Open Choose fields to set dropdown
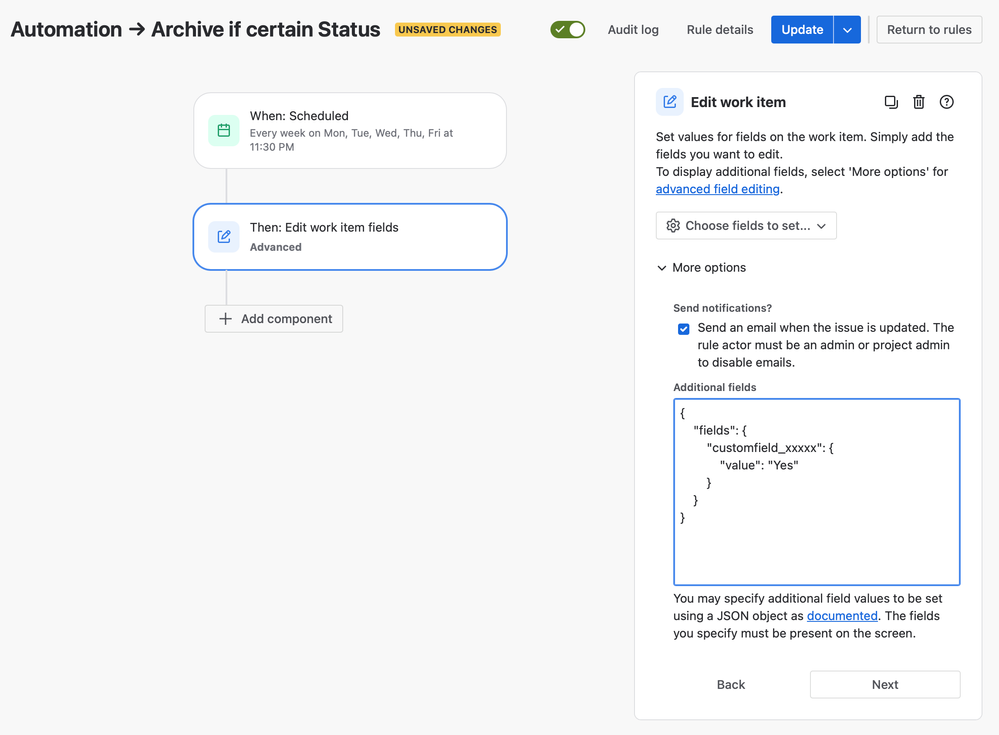Screen dimensions: 999x735 pos(746,225)
